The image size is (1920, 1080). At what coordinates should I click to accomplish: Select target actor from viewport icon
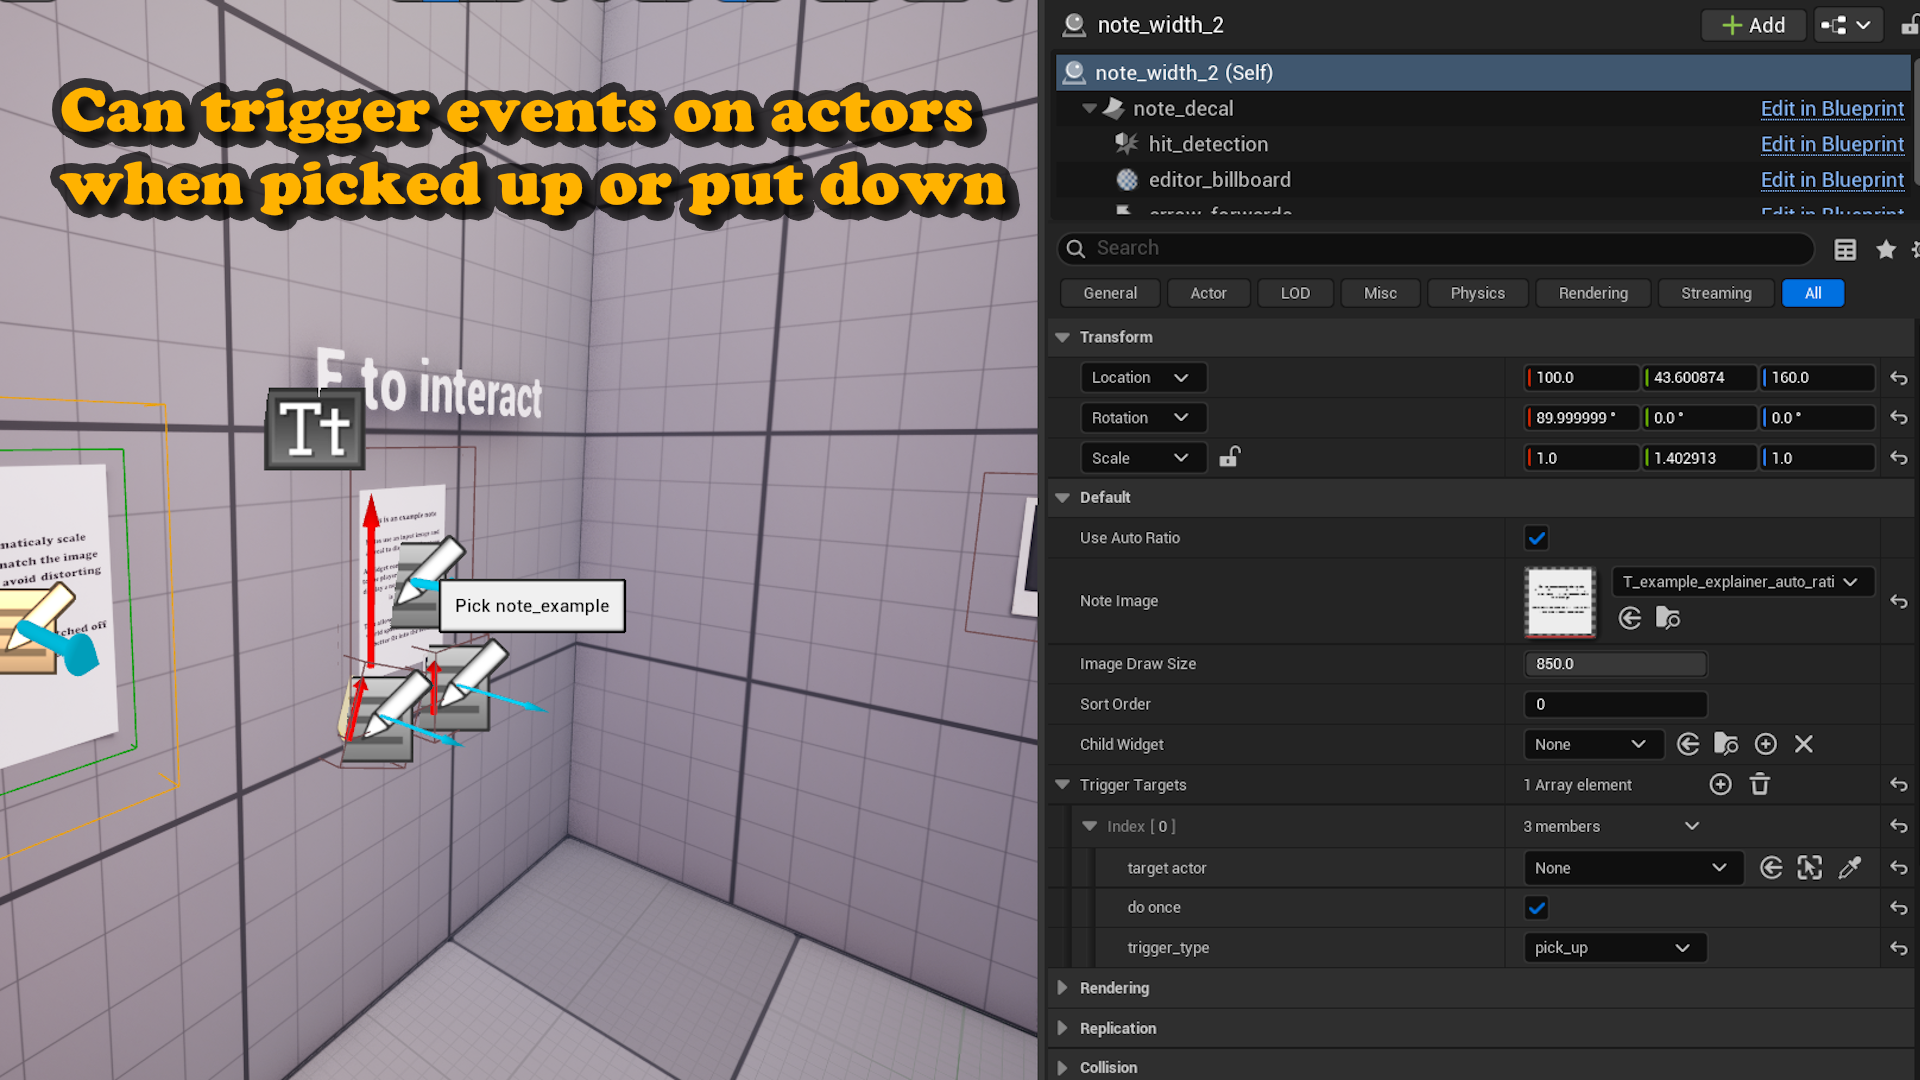coord(1809,868)
